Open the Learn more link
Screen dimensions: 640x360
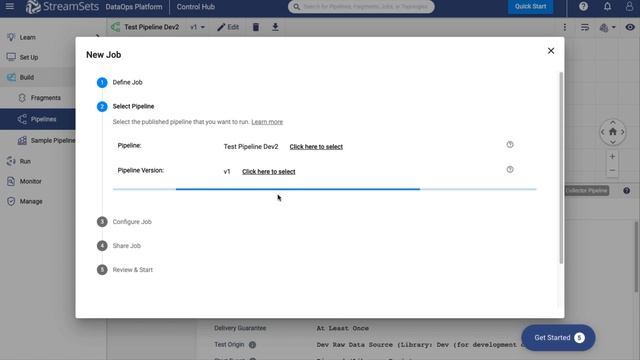[267, 122]
